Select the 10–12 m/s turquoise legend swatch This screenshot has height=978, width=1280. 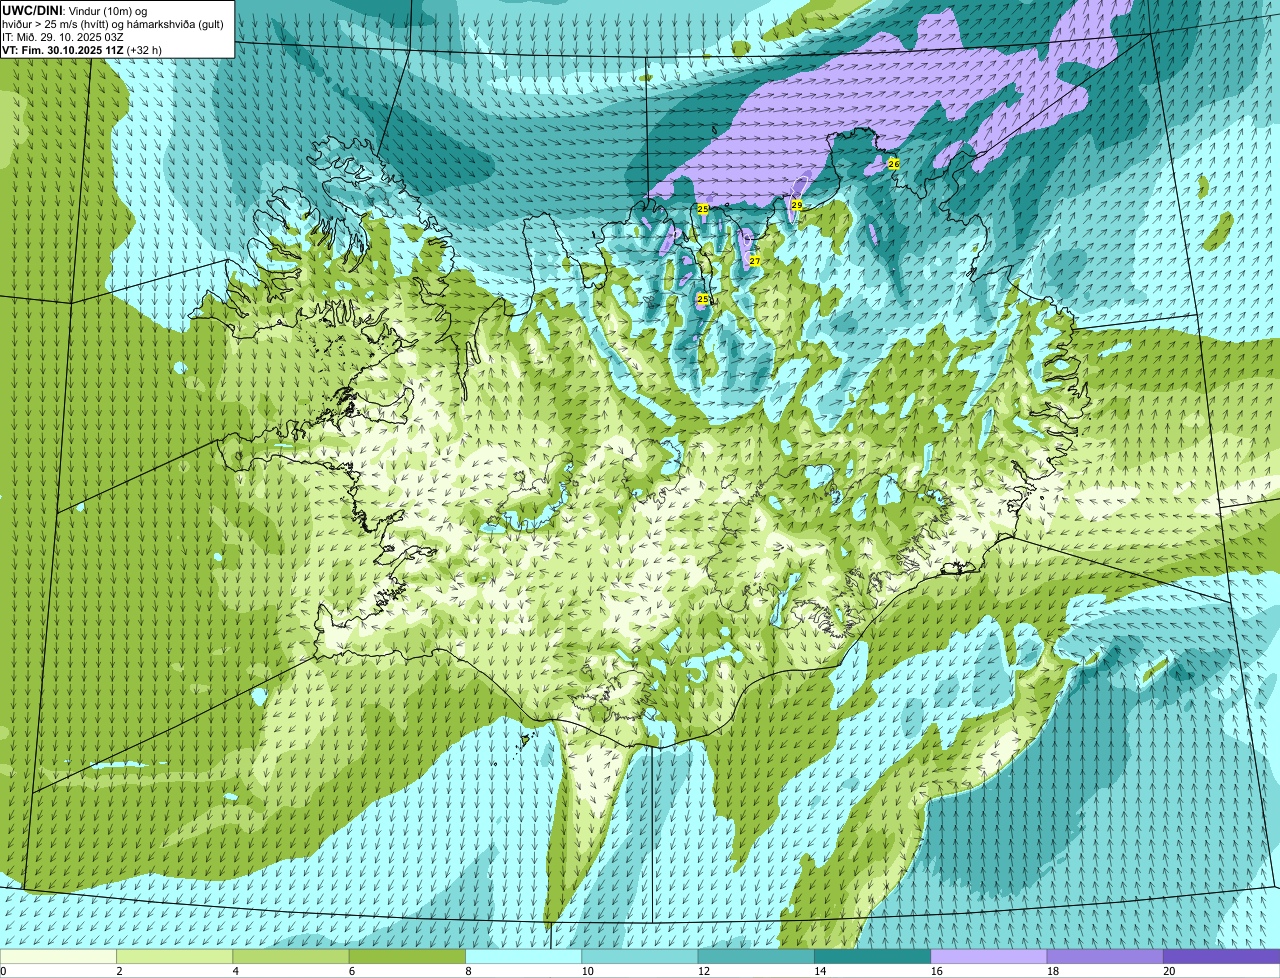pyautogui.click(x=640, y=956)
